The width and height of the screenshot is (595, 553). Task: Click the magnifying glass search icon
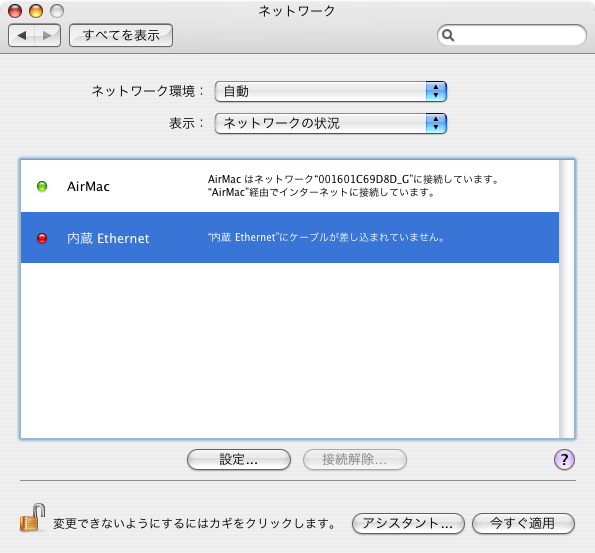point(448,35)
